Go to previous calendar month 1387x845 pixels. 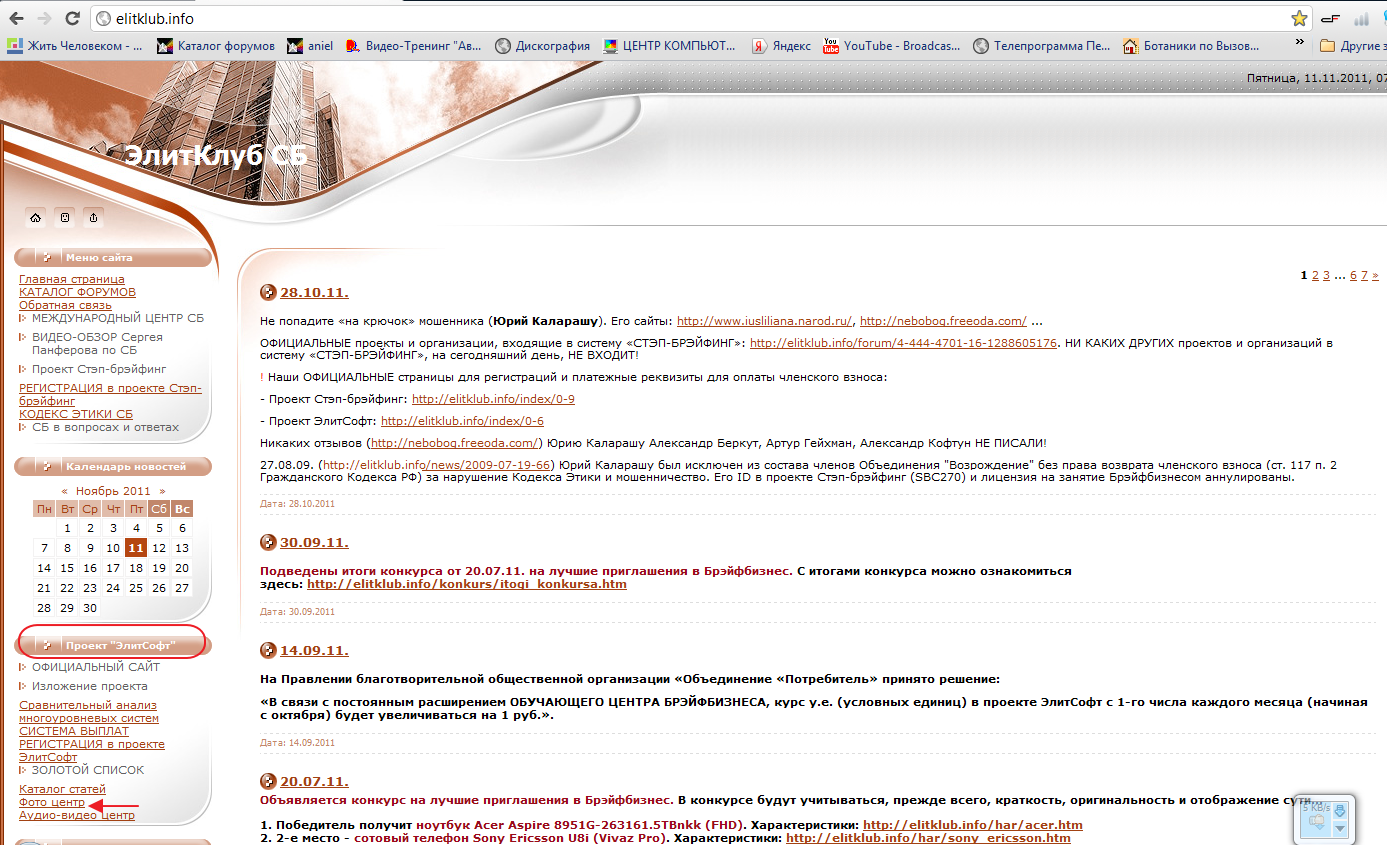click(x=65, y=491)
